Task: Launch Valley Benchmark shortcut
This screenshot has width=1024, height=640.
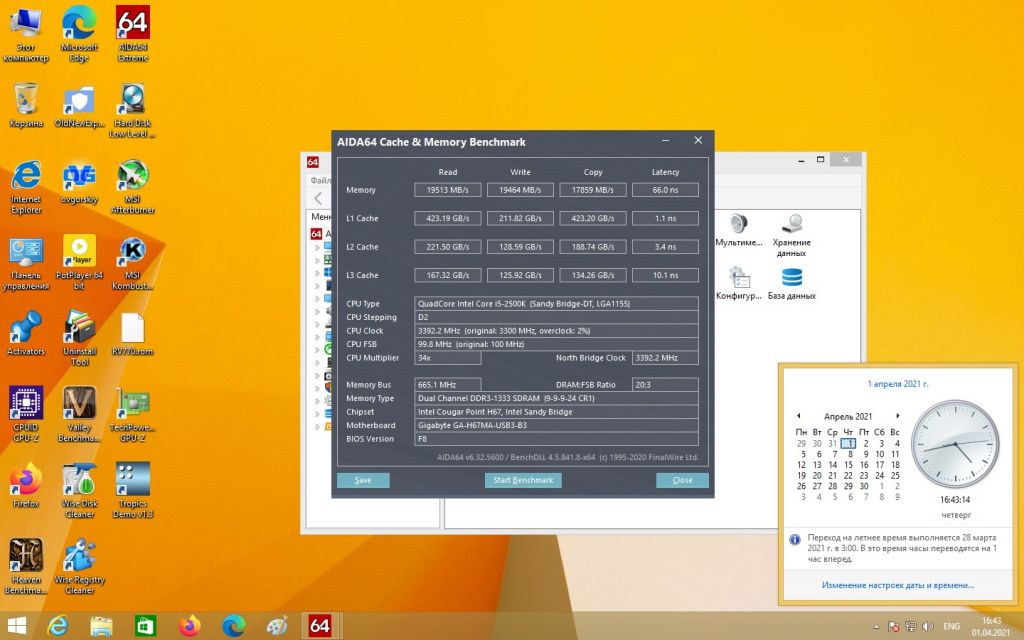Action: point(79,414)
